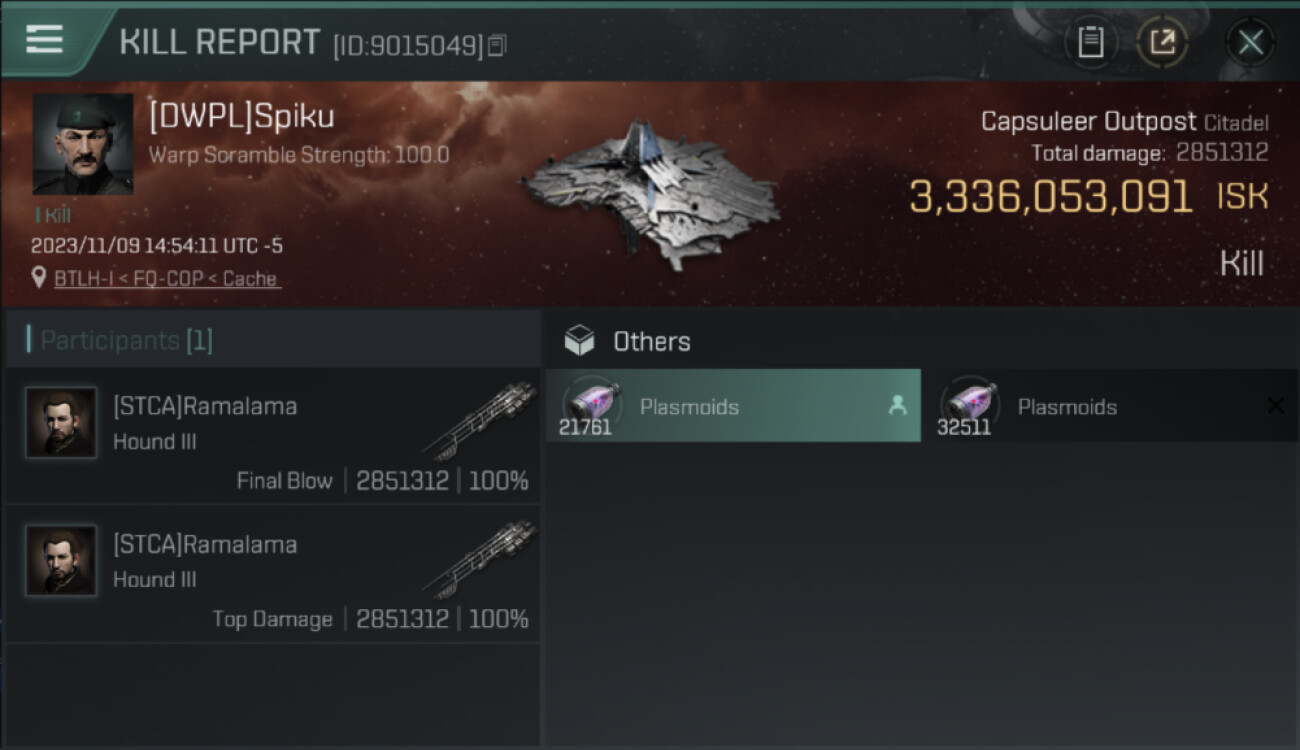Click the person icon on the dropped Plasmoids item

(897, 405)
